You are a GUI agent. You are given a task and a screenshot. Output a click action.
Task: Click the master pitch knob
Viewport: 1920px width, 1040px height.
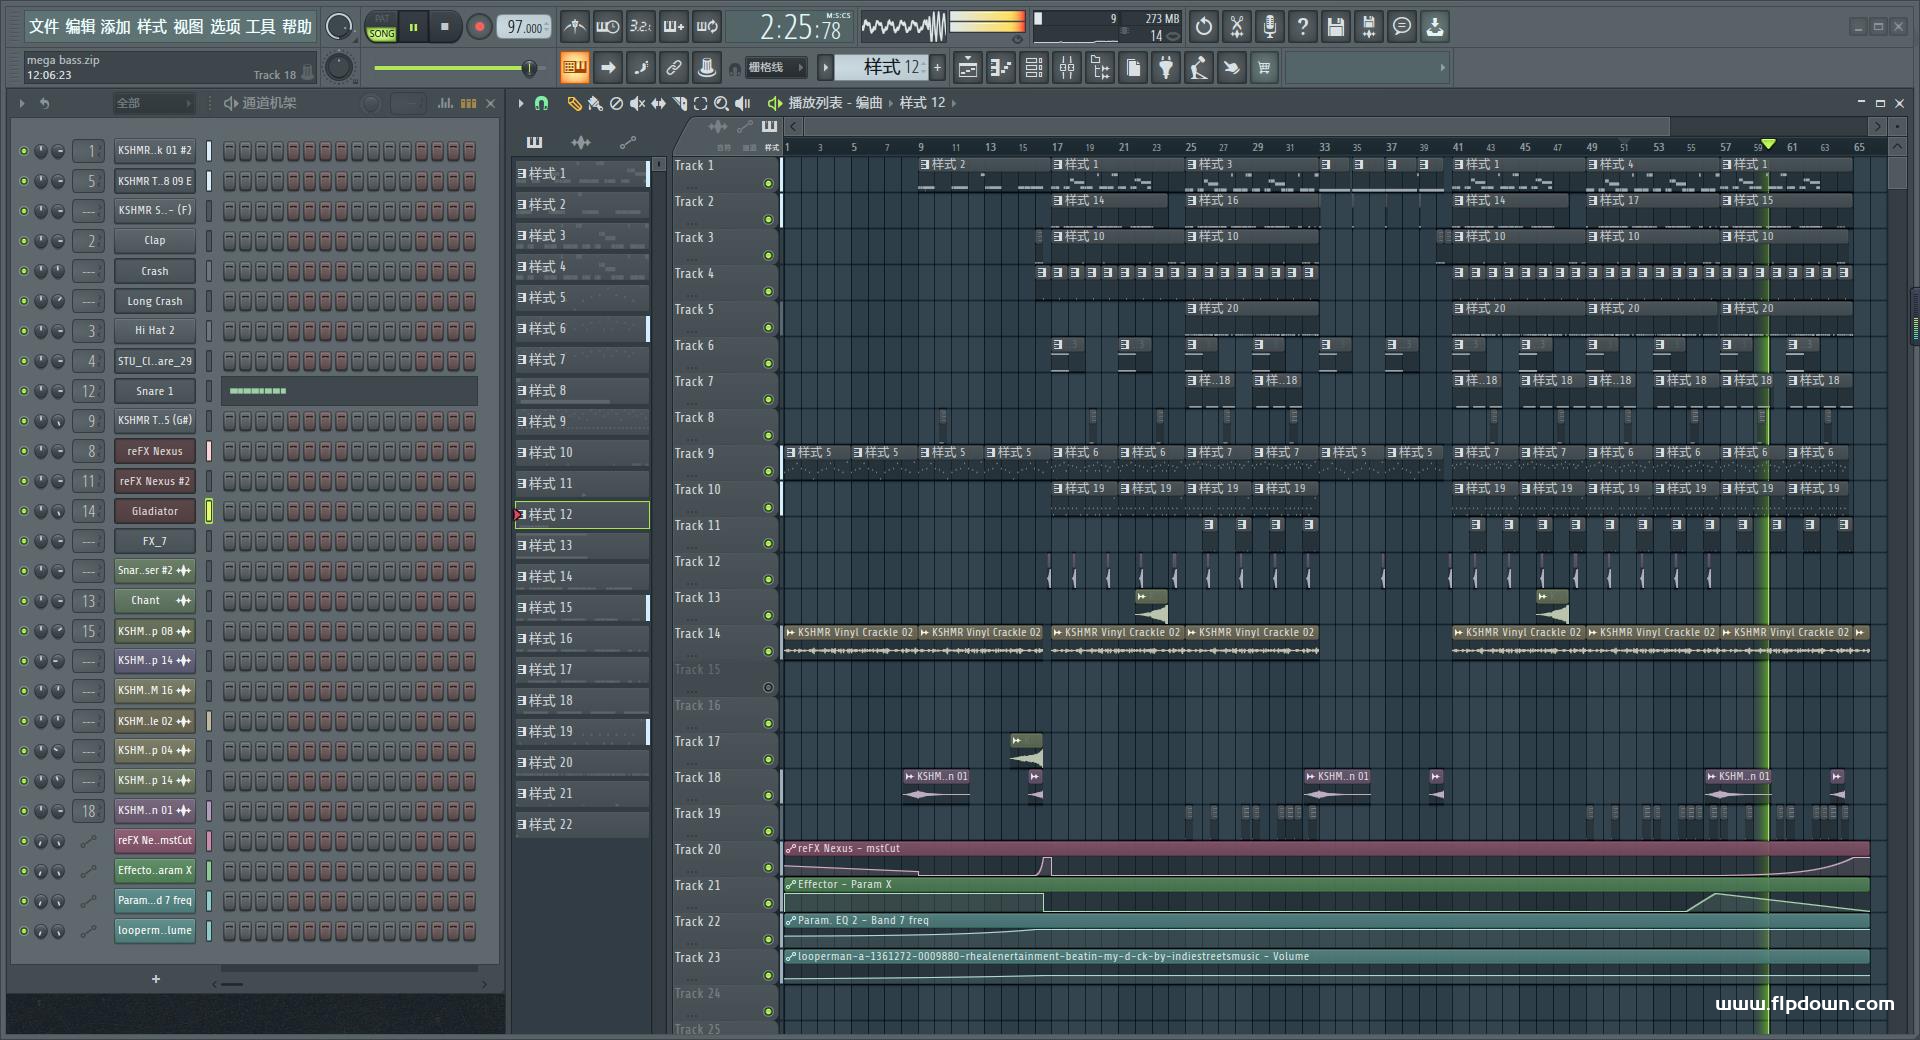[340, 68]
